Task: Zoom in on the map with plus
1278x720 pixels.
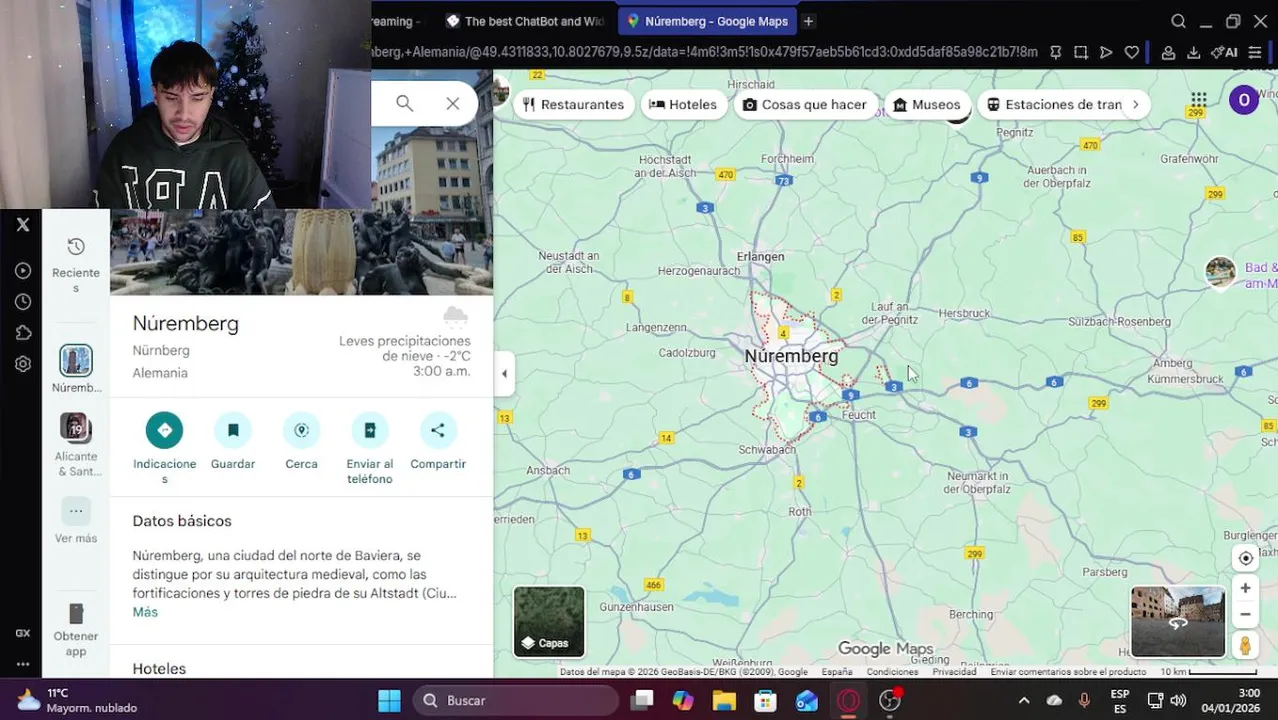Action: [1245, 588]
